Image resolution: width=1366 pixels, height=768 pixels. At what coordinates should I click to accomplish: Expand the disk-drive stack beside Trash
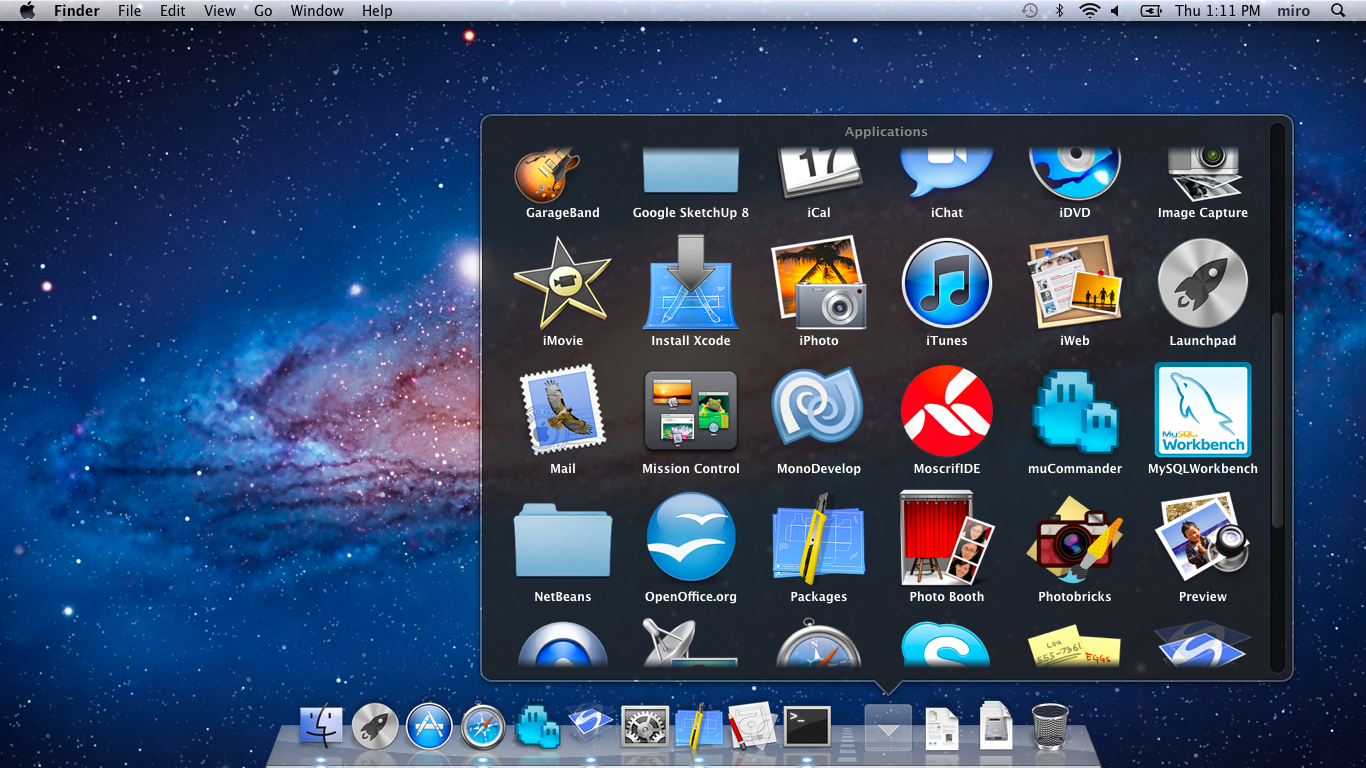pyautogui.click(x=996, y=726)
